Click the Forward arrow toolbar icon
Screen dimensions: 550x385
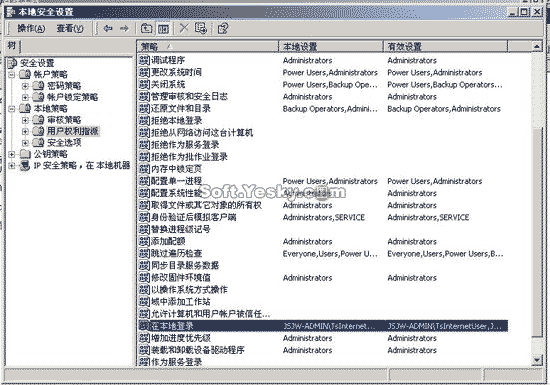pyautogui.click(x=124, y=28)
